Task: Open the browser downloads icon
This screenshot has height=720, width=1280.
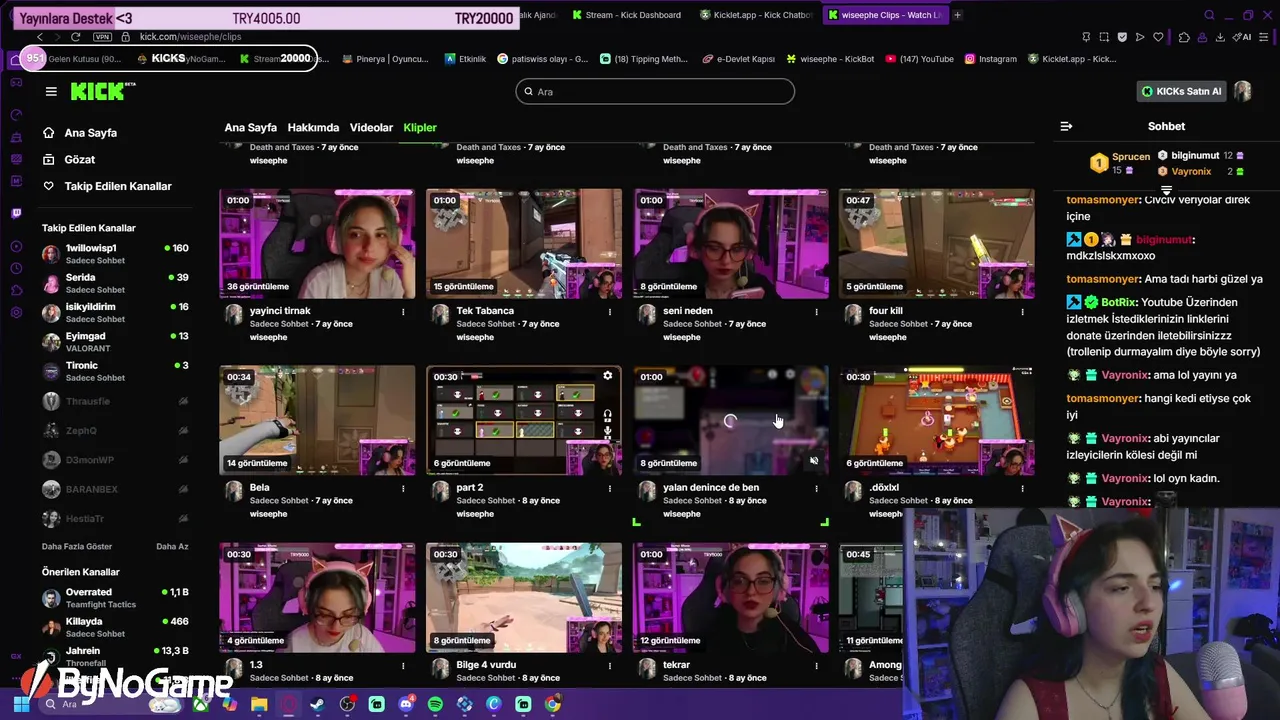Action: tap(1219, 37)
